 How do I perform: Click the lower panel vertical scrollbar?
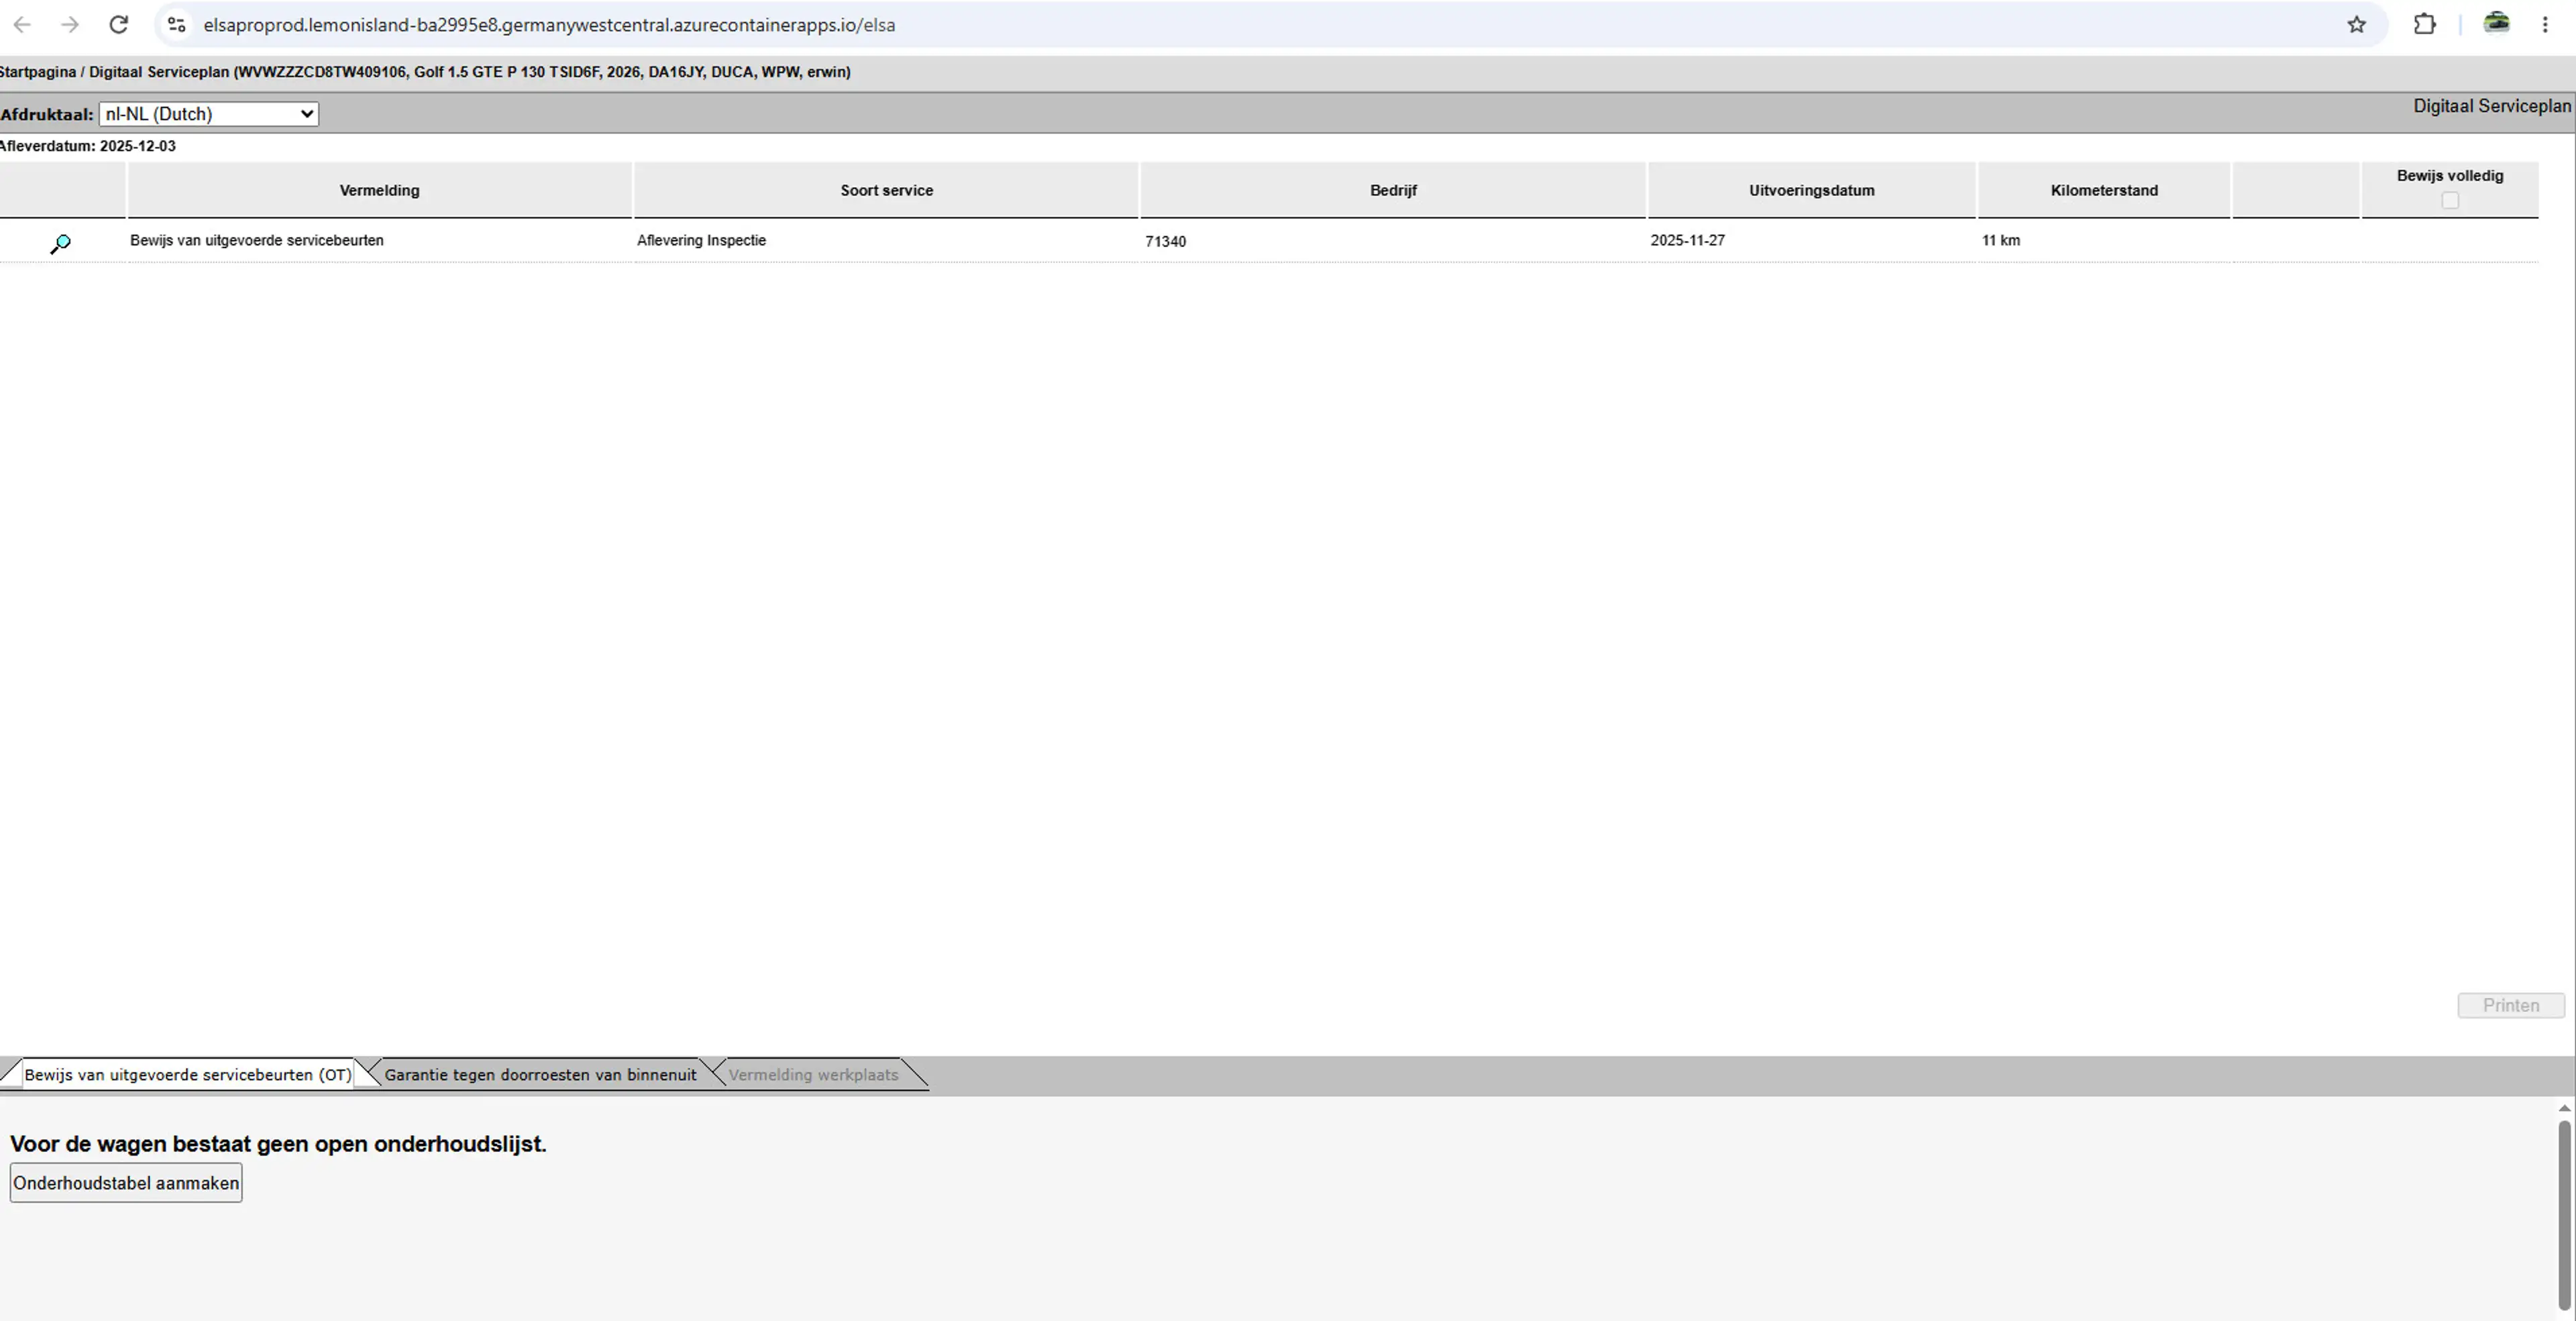(2564, 1214)
